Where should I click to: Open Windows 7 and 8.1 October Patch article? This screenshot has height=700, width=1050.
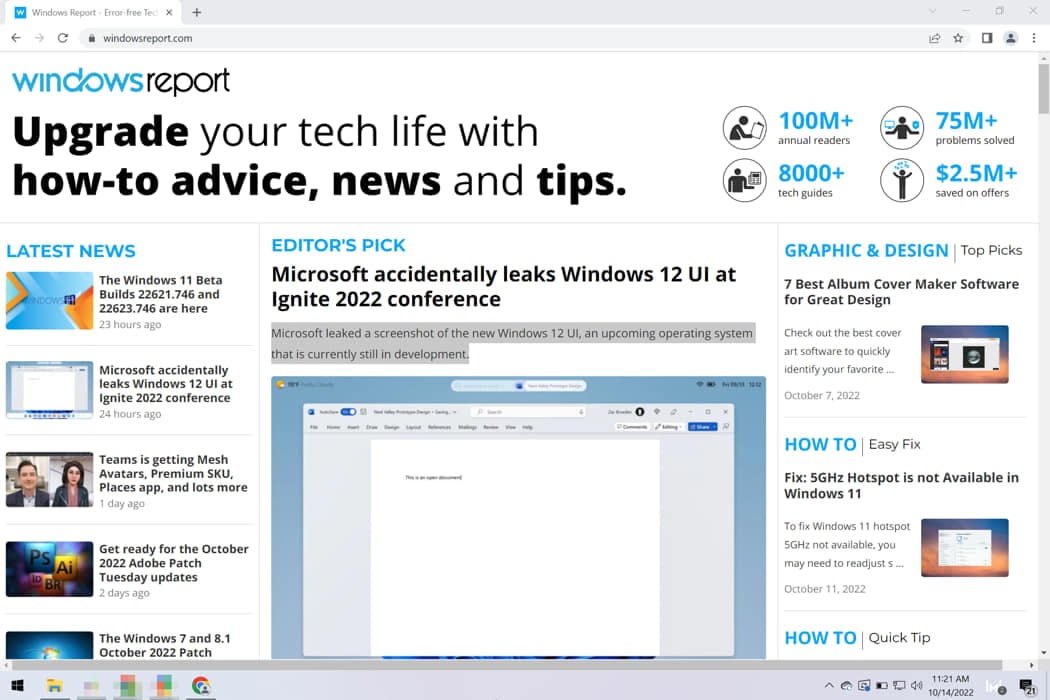pos(165,645)
